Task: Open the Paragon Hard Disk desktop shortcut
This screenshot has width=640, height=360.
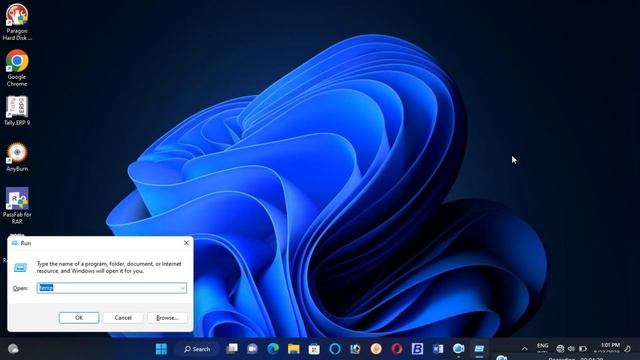Action: pyautogui.click(x=17, y=21)
